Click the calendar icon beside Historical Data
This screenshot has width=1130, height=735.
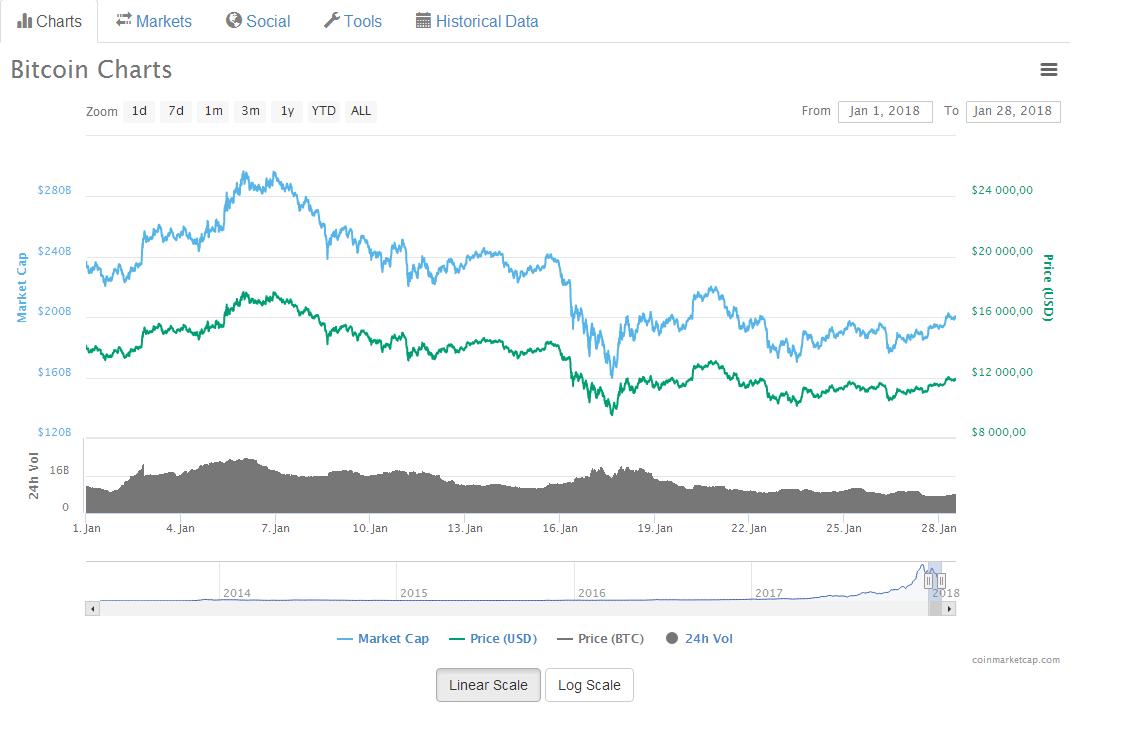tap(423, 20)
